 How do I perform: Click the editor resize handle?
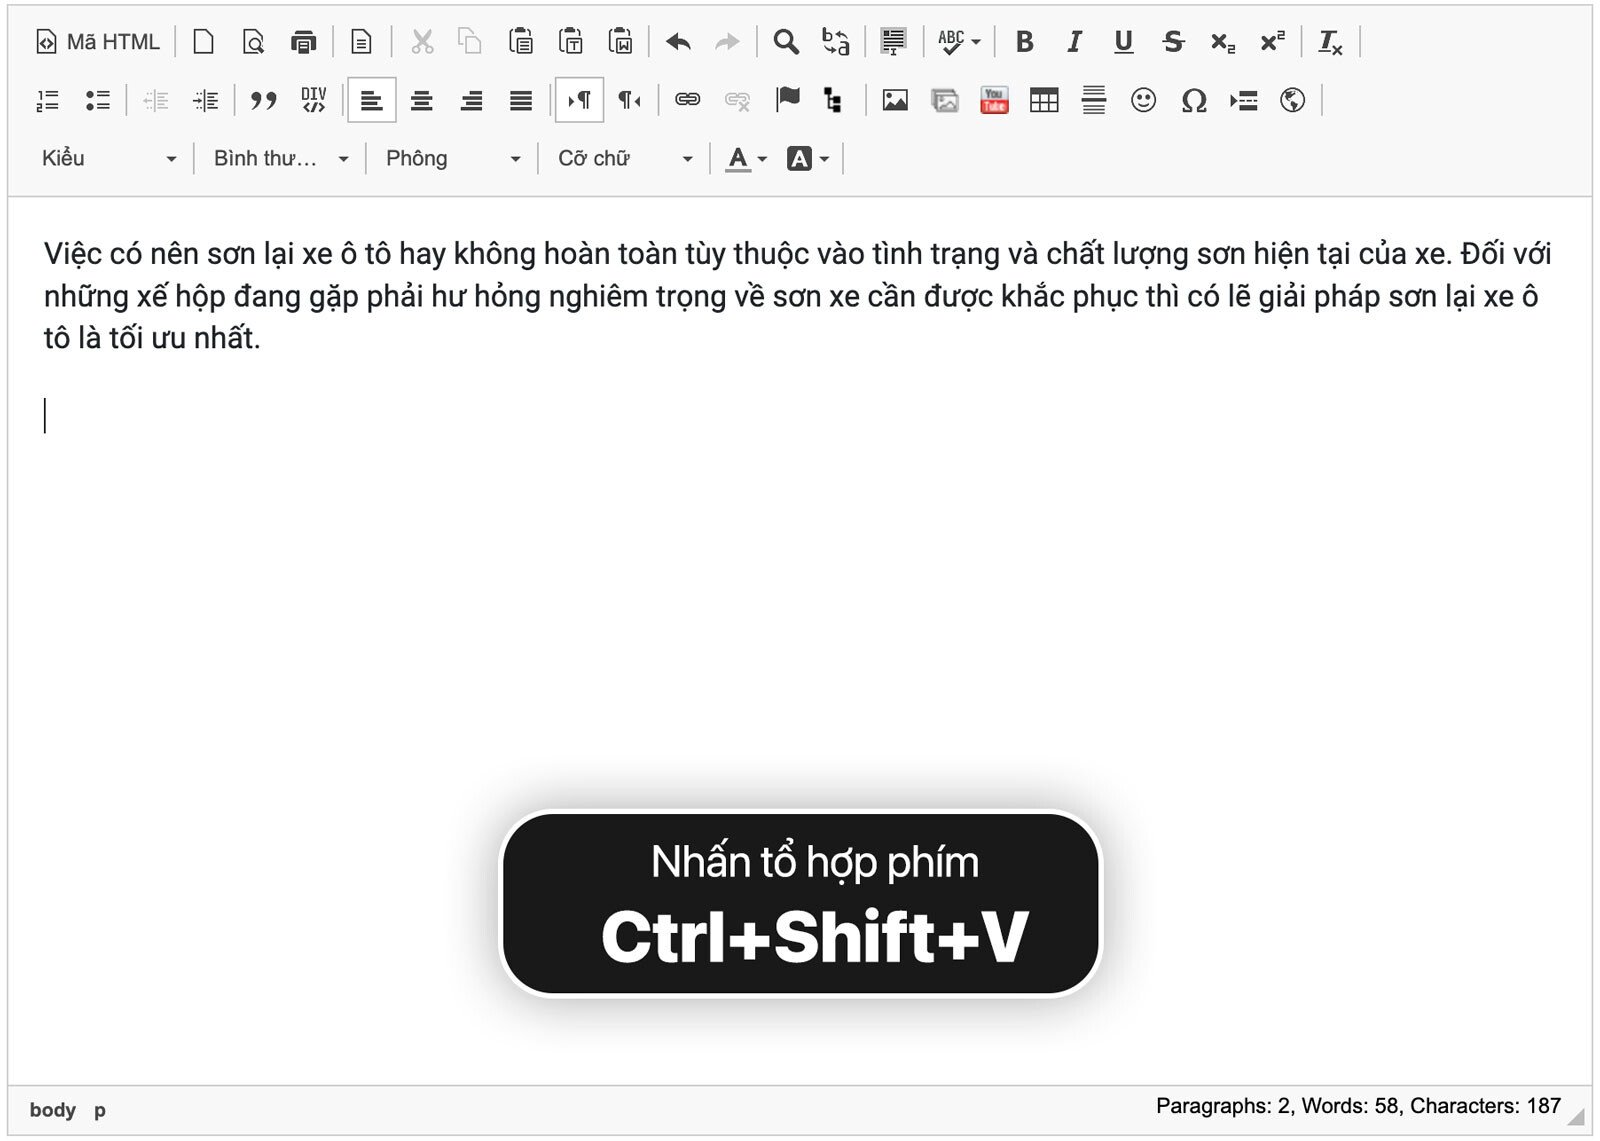[x=1576, y=1117]
